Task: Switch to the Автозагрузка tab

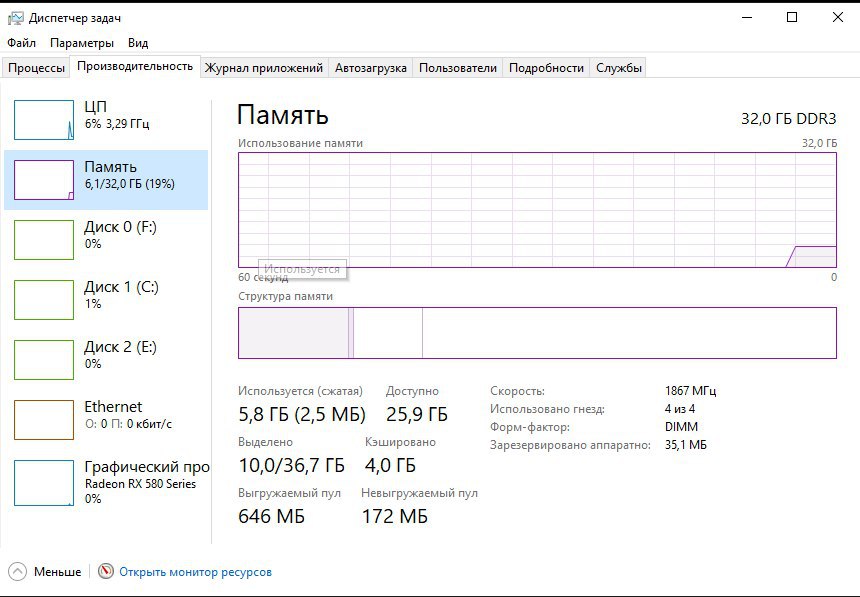Action: coord(371,68)
